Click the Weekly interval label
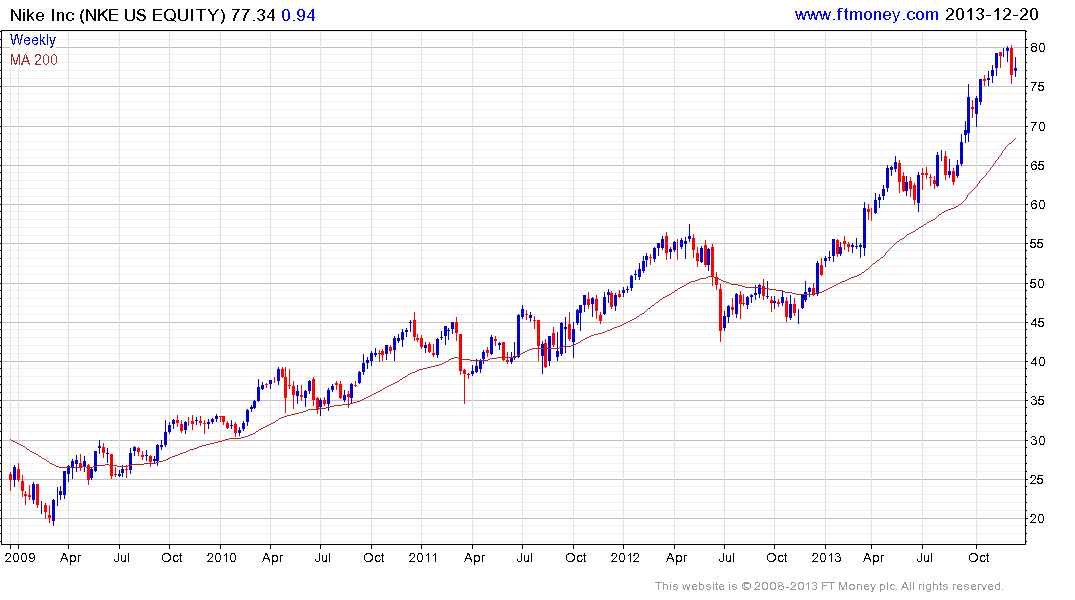The height and width of the screenshot is (600, 1075). tap(33, 40)
